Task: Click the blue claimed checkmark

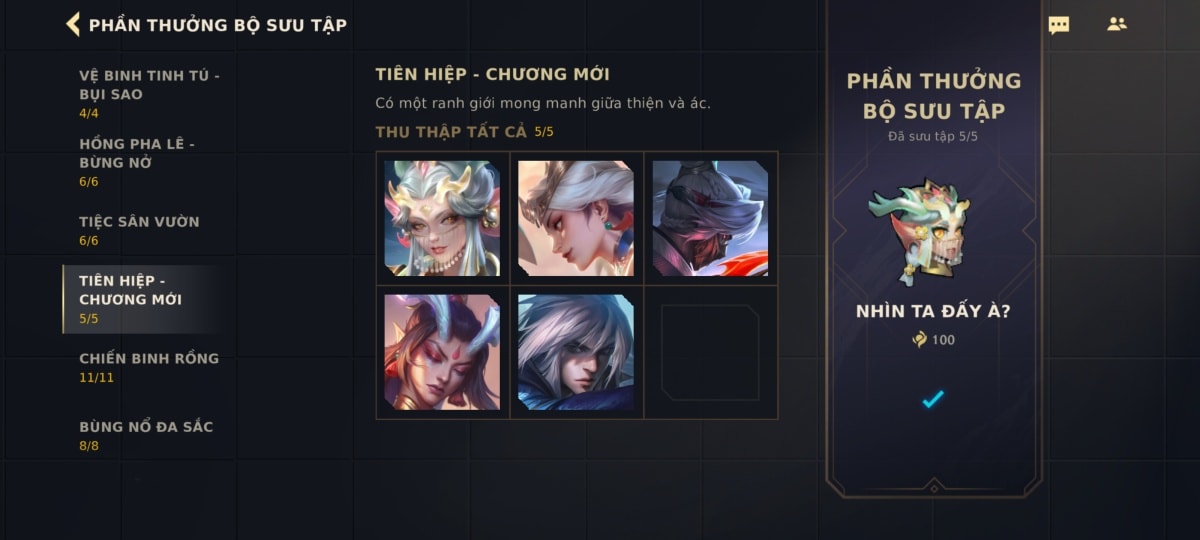Action: point(933,399)
